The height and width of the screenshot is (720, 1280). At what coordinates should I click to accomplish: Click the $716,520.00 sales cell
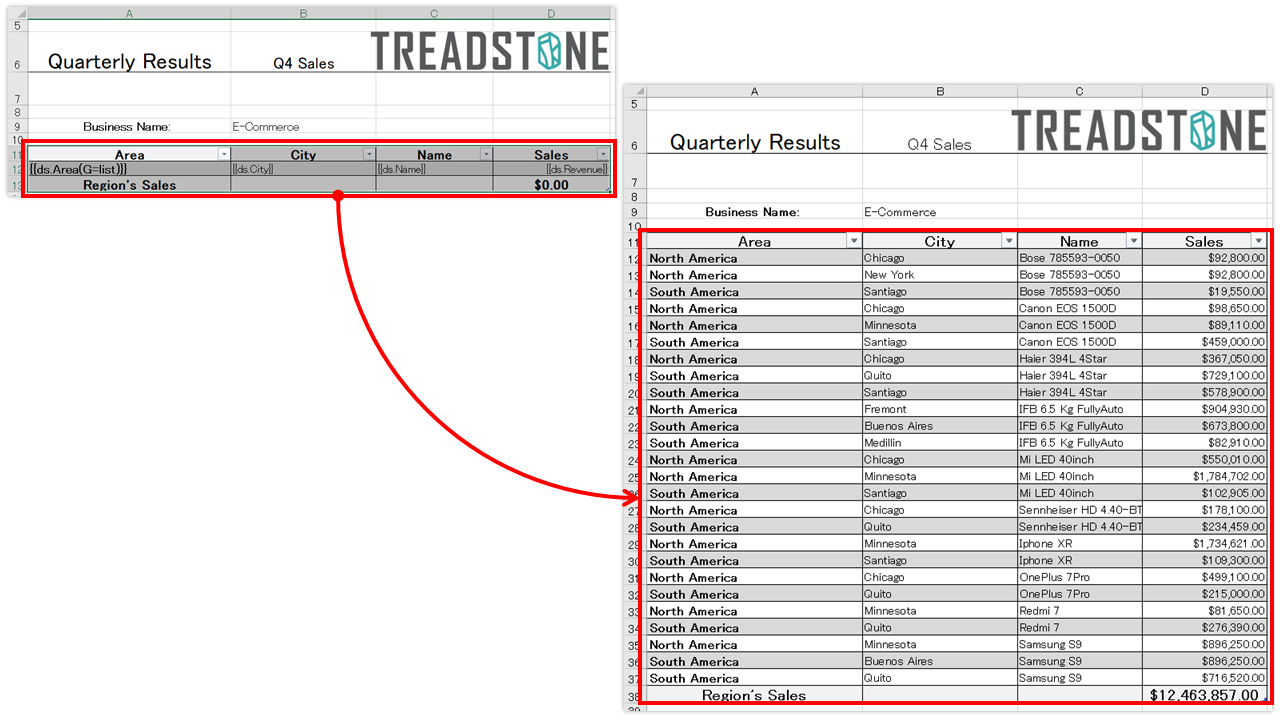pos(1205,678)
